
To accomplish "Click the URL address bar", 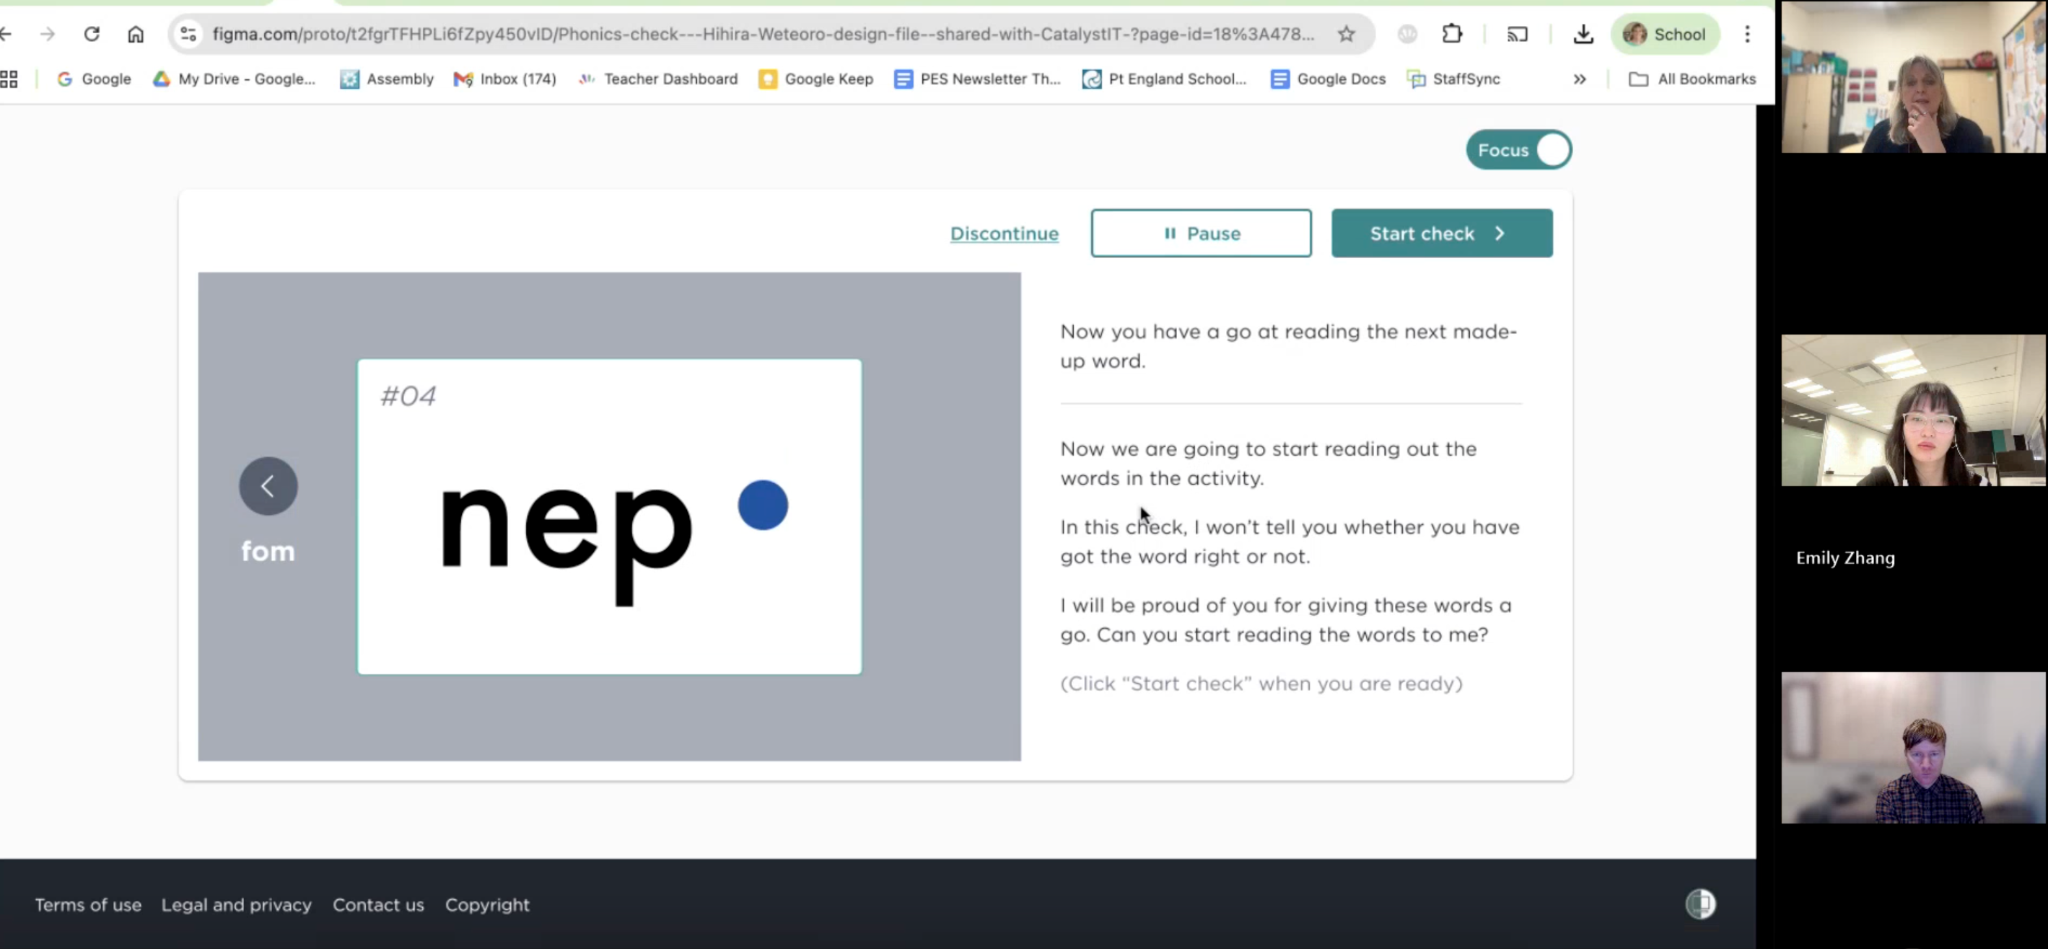I will point(760,34).
